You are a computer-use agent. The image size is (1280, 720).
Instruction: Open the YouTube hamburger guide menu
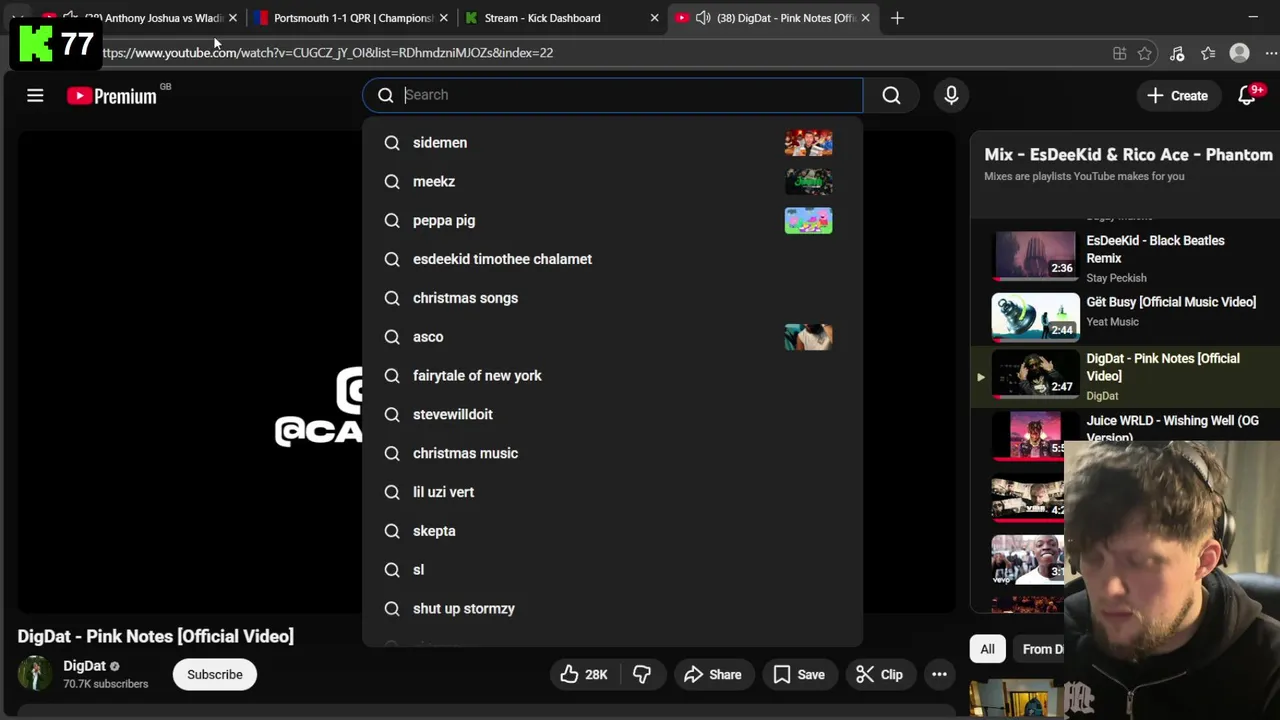(x=35, y=96)
